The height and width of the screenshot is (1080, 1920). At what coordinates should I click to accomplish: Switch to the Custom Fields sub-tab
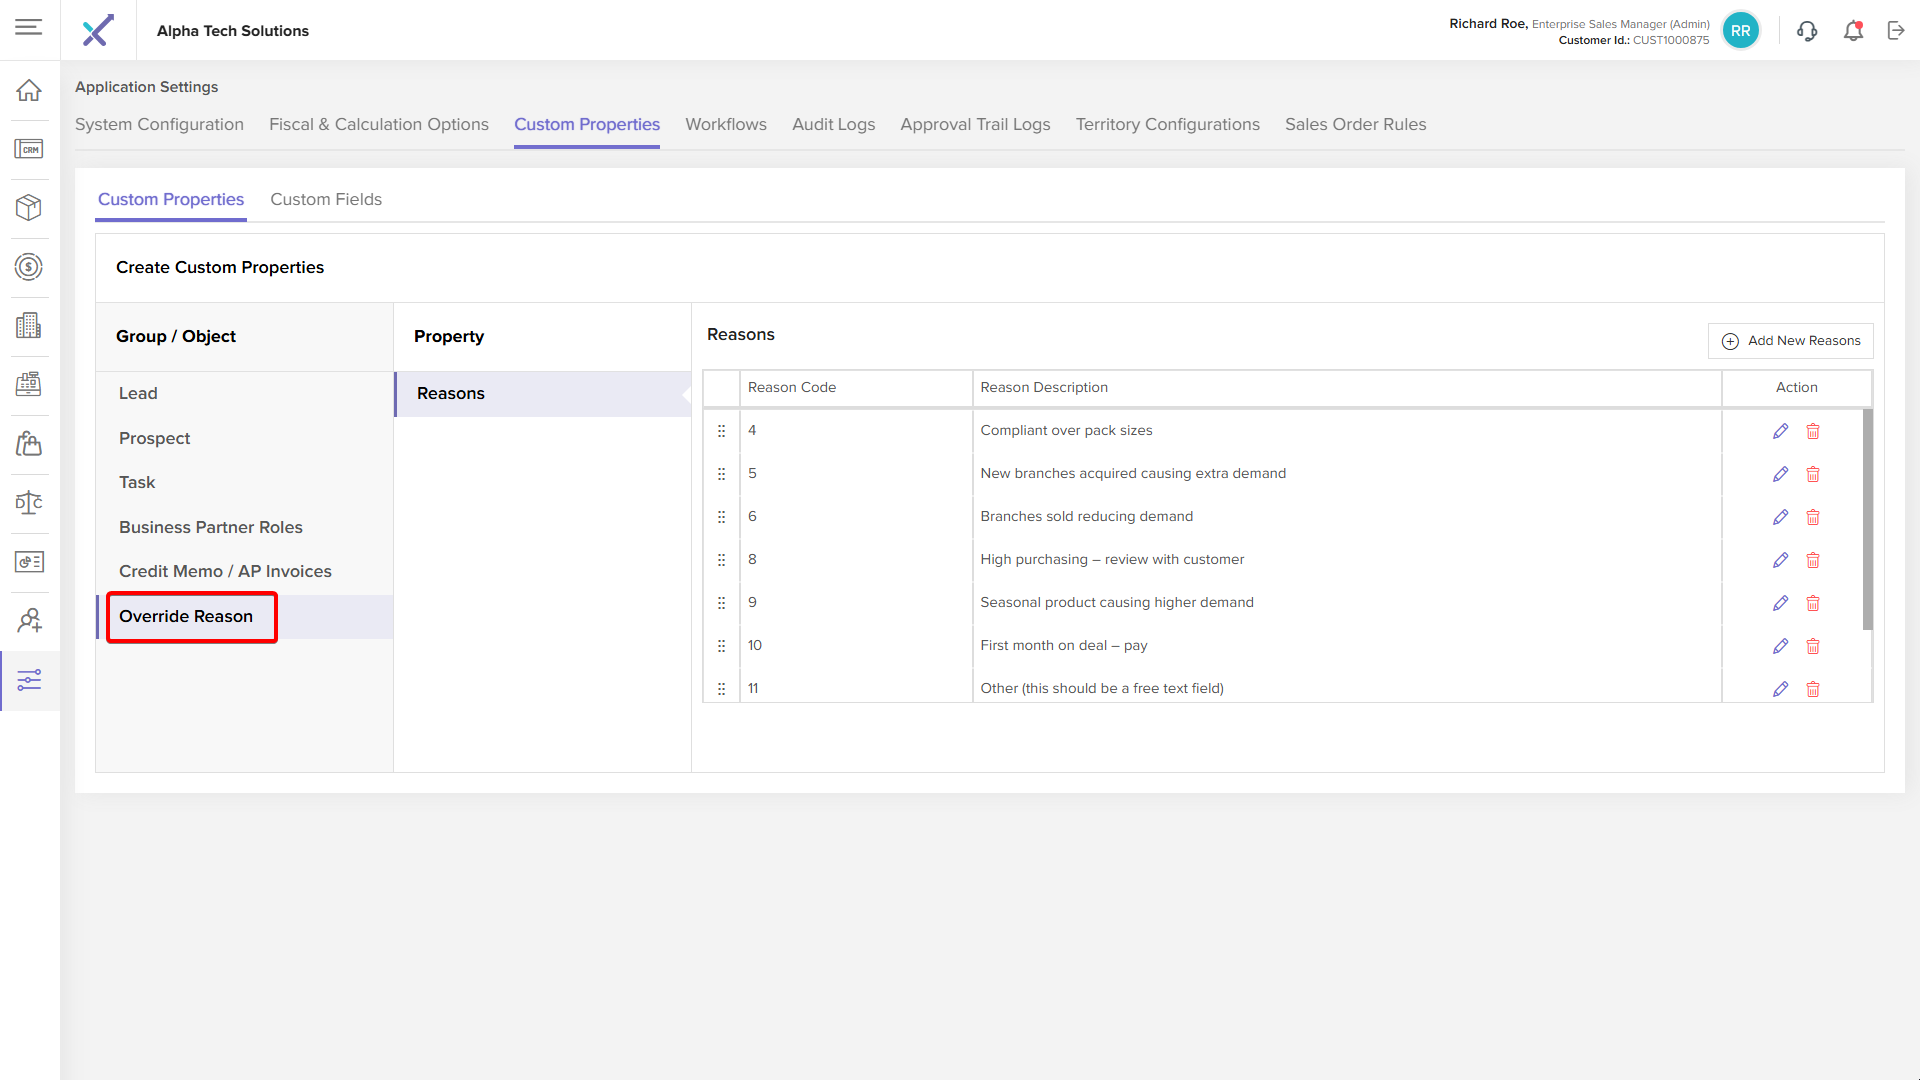point(326,199)
